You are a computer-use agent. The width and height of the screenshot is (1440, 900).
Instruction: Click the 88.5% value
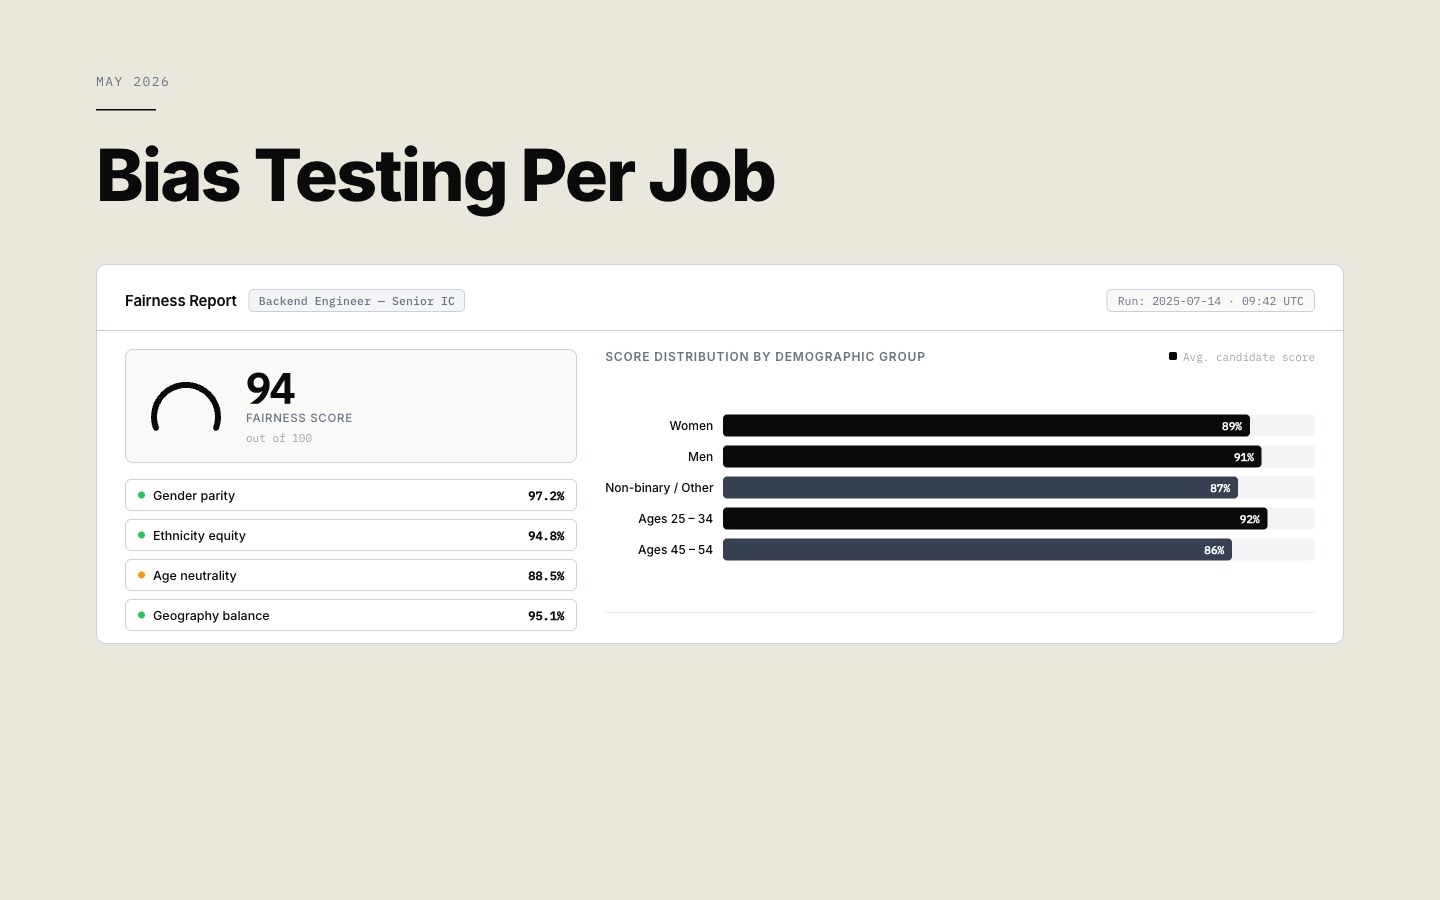coord(546,576)
